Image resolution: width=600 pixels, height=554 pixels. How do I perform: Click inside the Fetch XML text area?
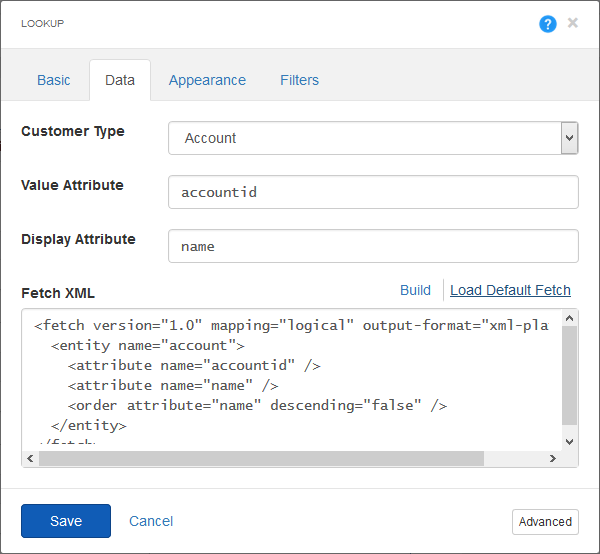[x=292, y=380]
